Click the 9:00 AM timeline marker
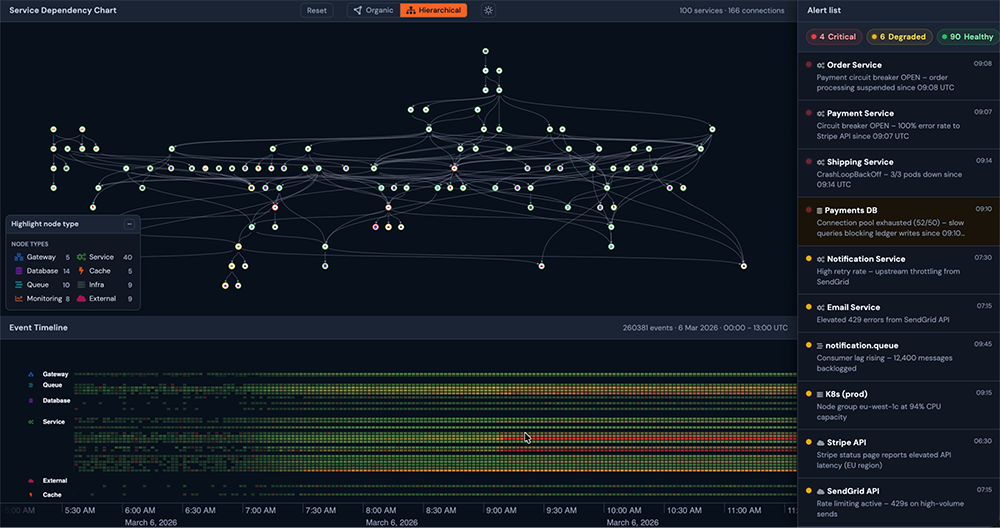 point(501,510)
